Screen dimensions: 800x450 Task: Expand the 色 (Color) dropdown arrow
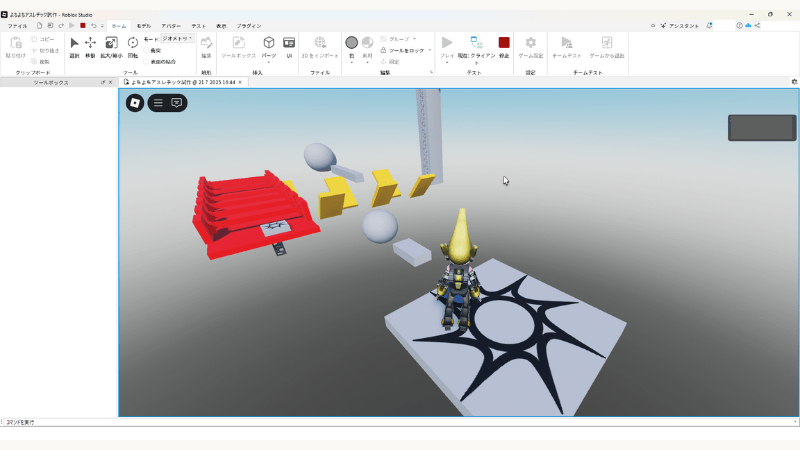click(x=352, y=63)
